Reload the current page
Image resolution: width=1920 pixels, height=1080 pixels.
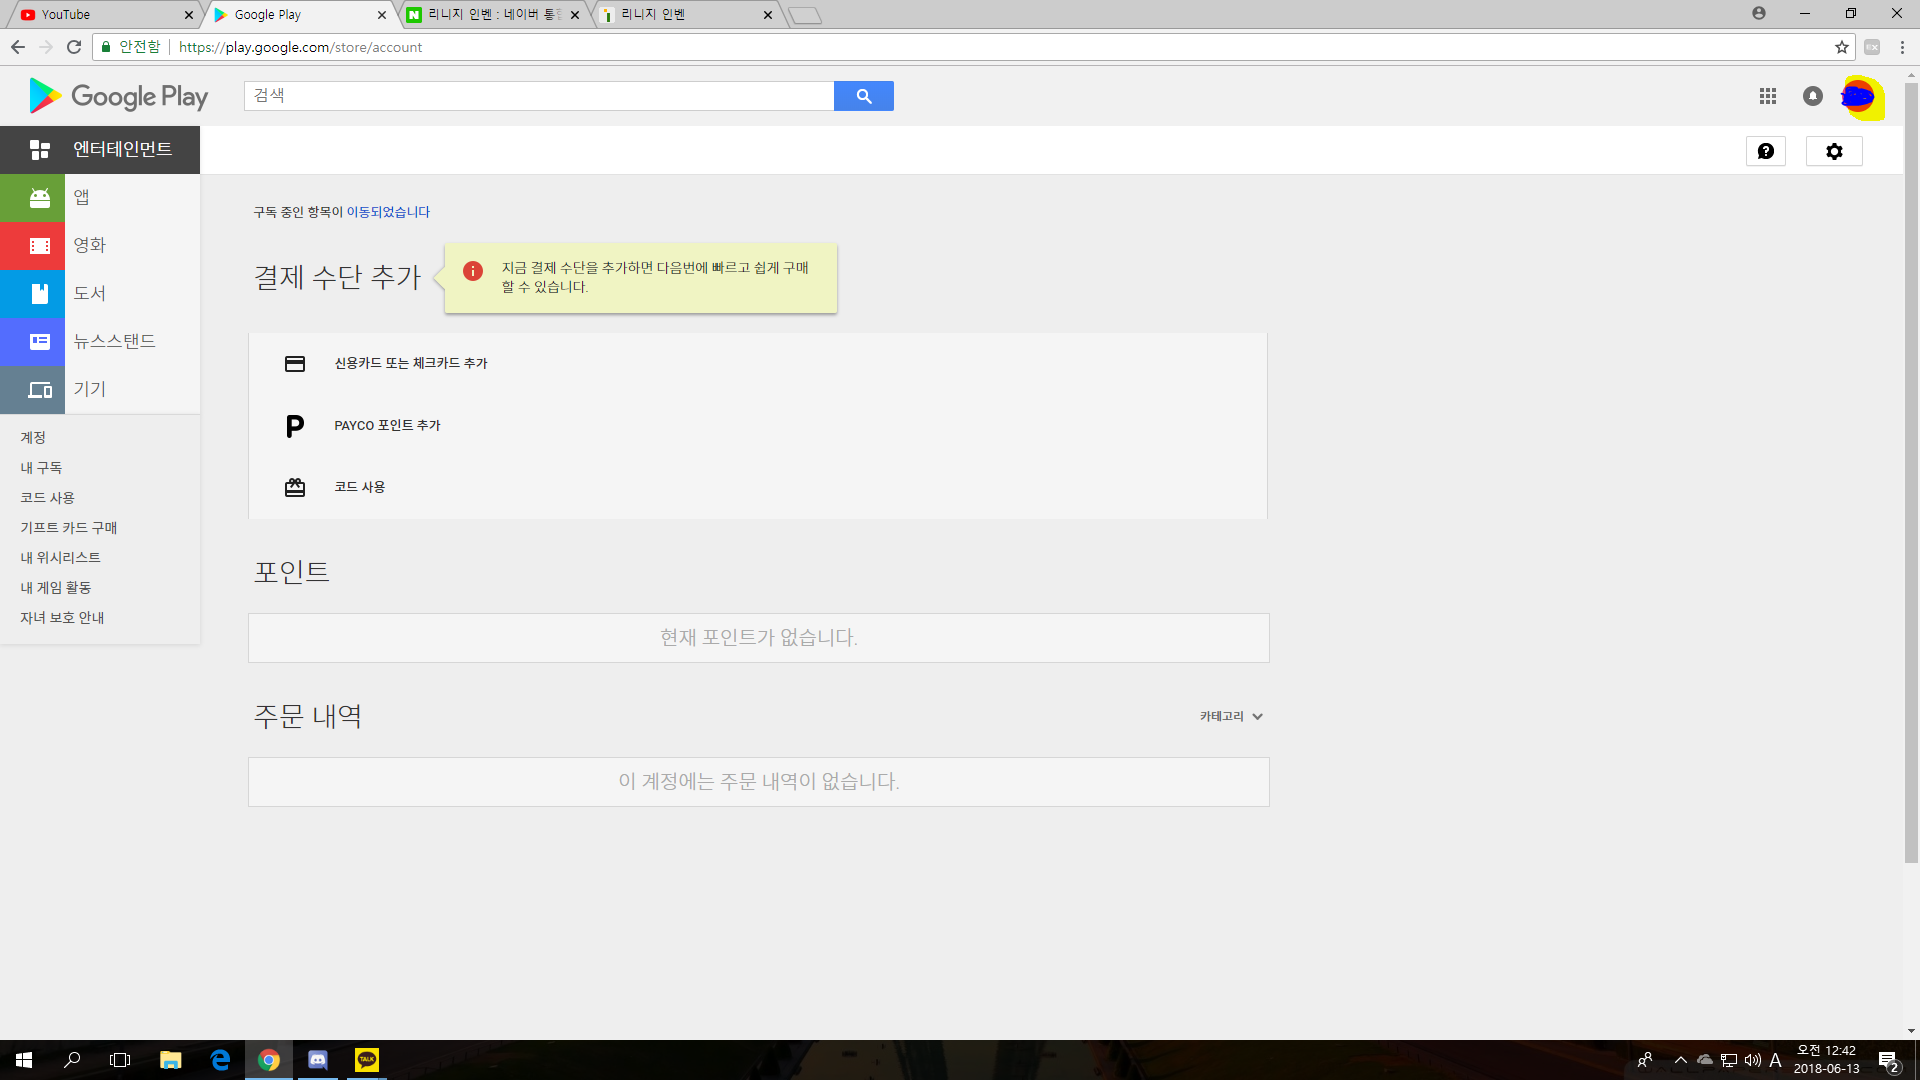[74, 47]
